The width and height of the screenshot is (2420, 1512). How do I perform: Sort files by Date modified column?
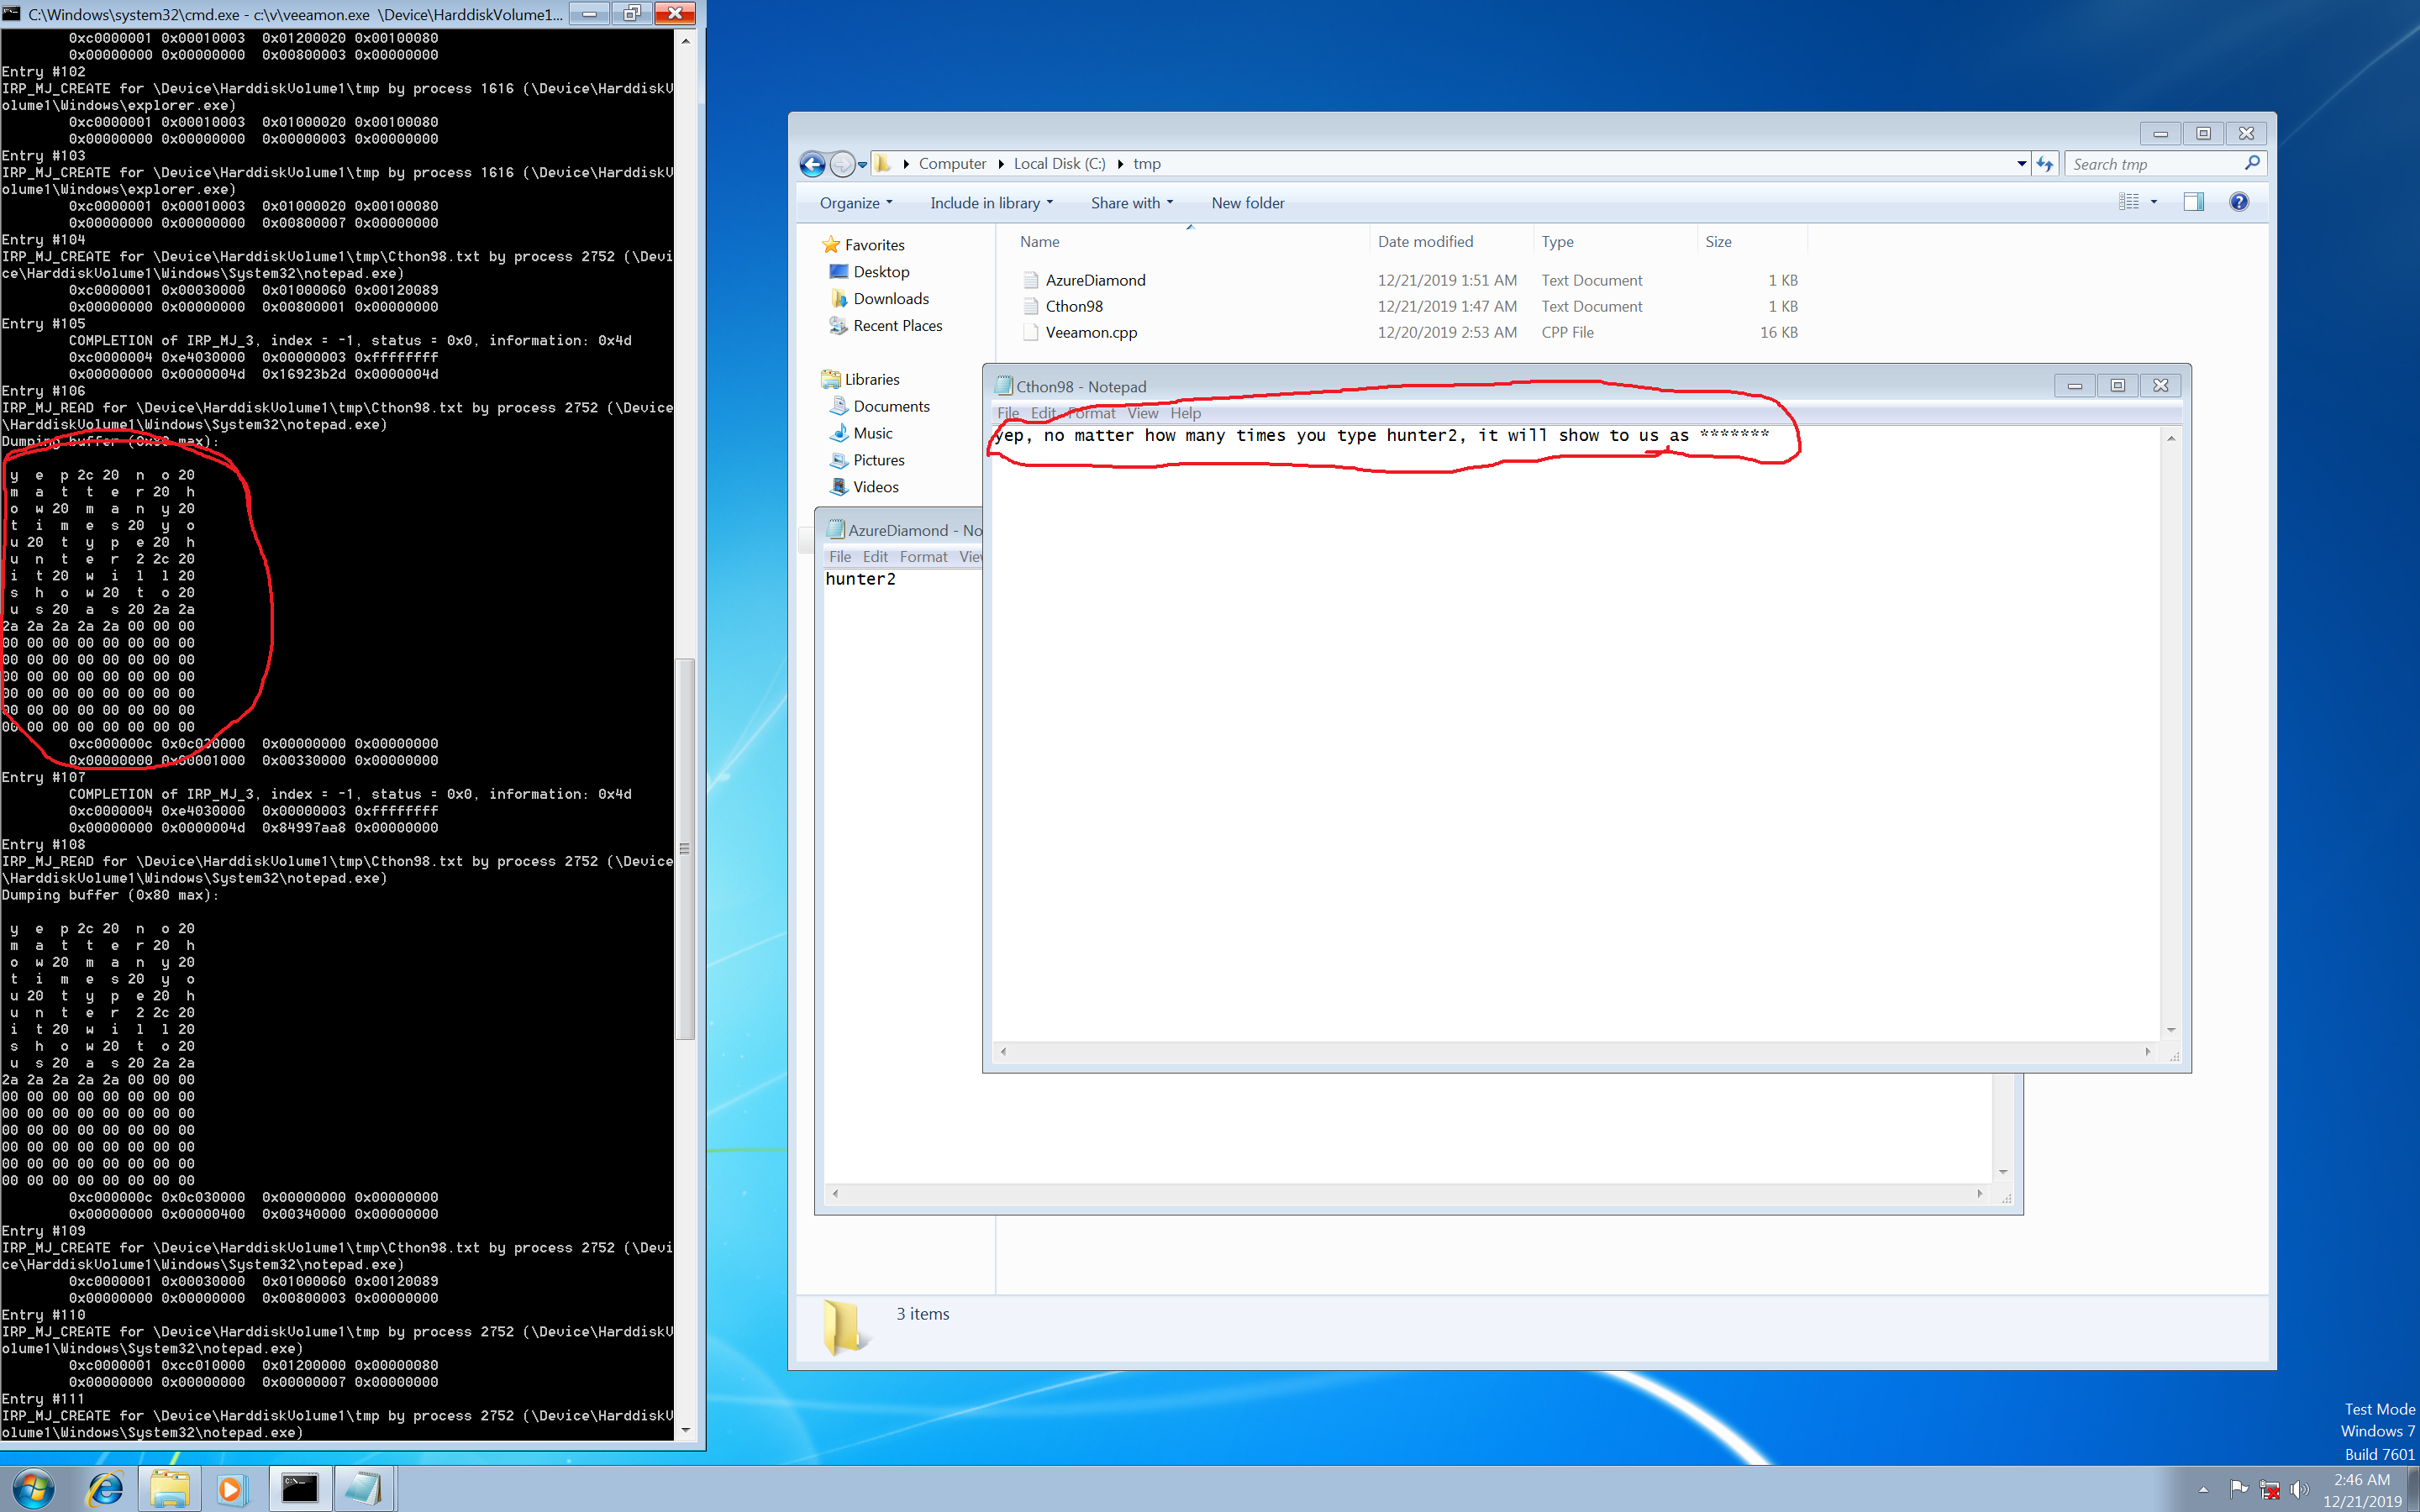click(1425, 242)
